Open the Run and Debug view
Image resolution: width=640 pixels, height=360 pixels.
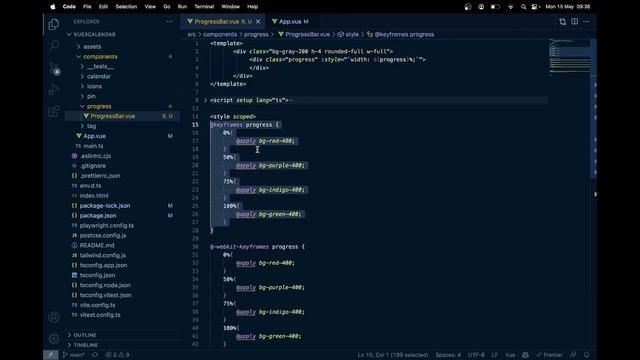(53, 89)
